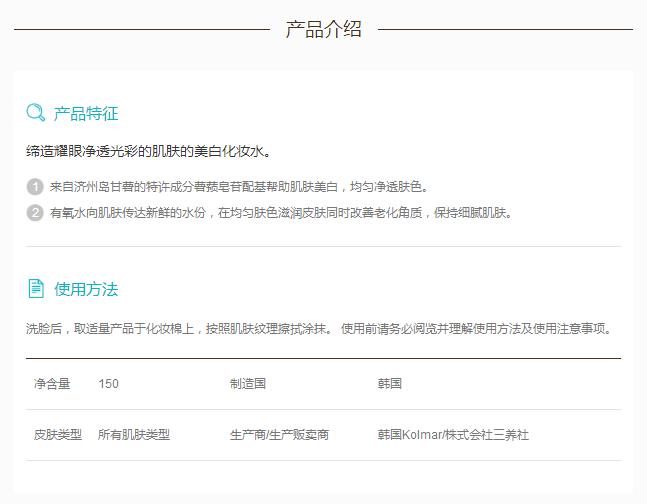Viewport: 647px width, 504px height.
Task: Click the 使用方法 heading text
Action: (x=86, y=290)
